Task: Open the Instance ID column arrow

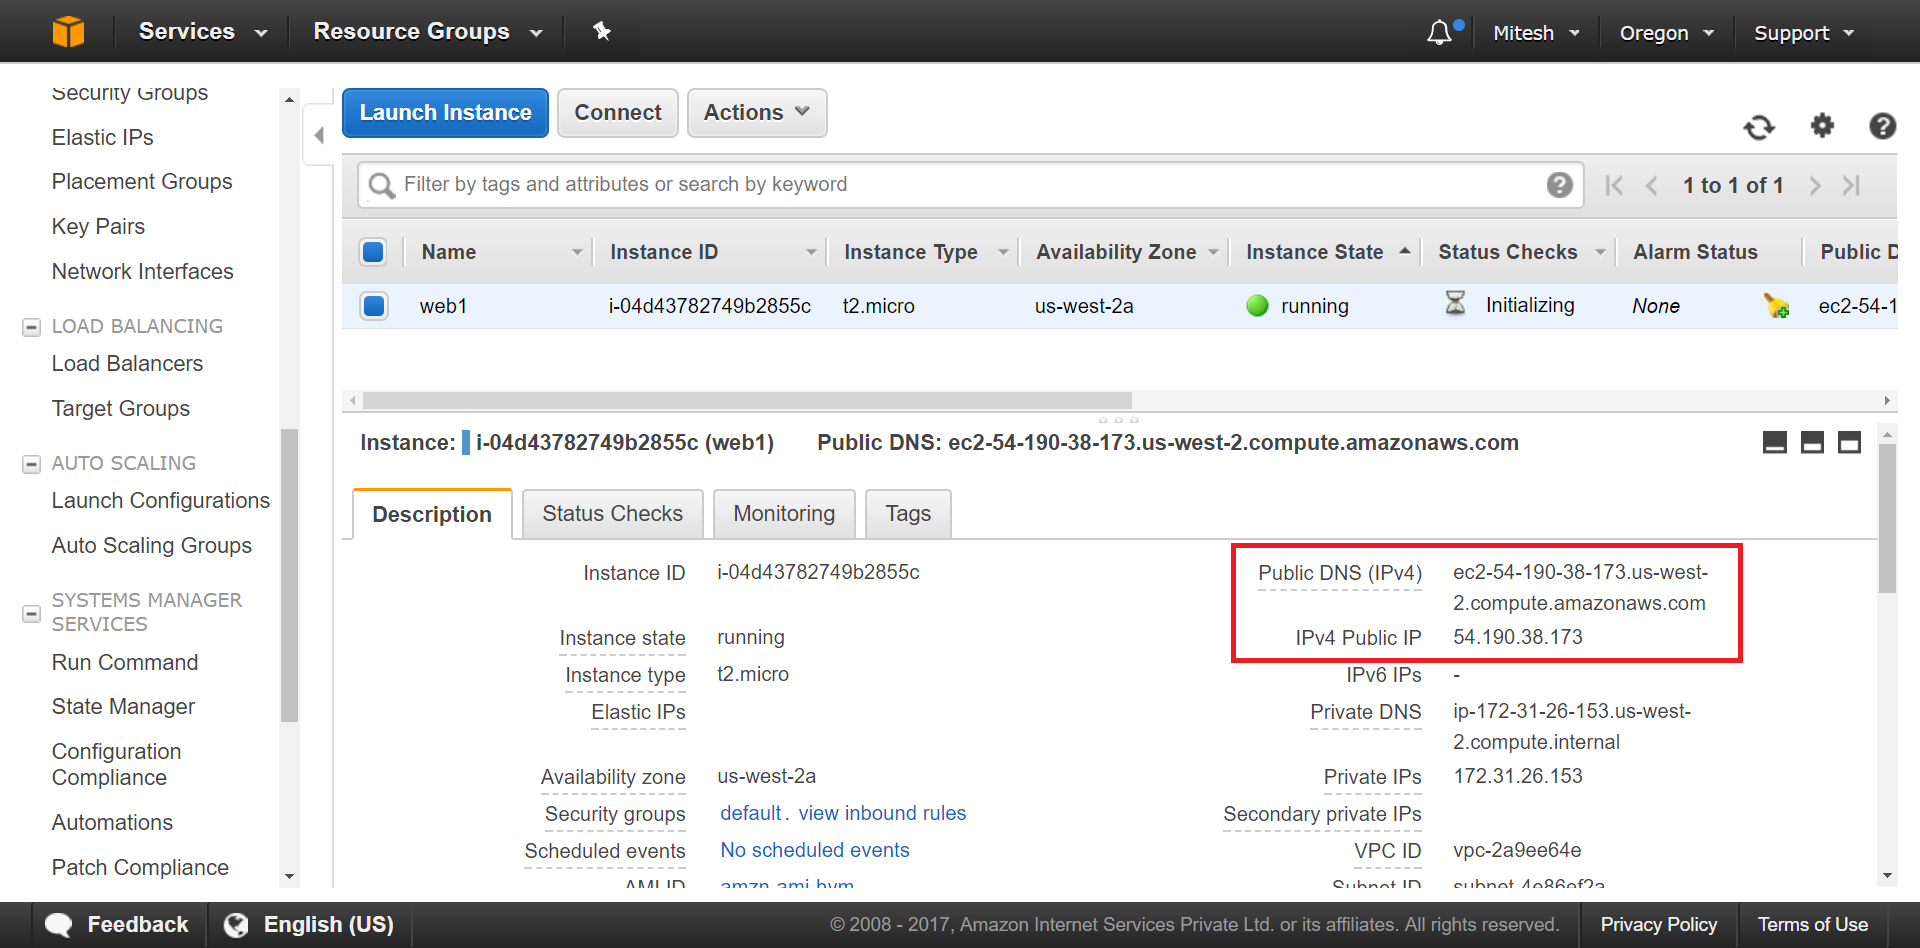Action: [811, 252]
